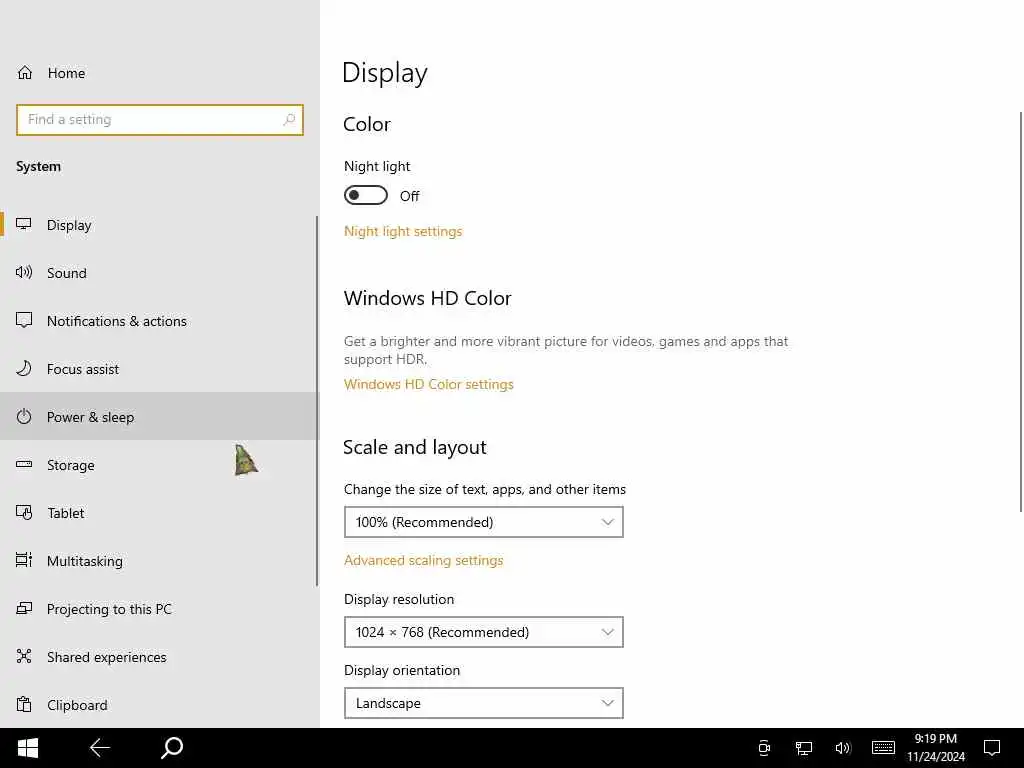This screenshot has width=1024, height=768.
Task: Click the Find a setting search field
Action: [x=160, y=120]
